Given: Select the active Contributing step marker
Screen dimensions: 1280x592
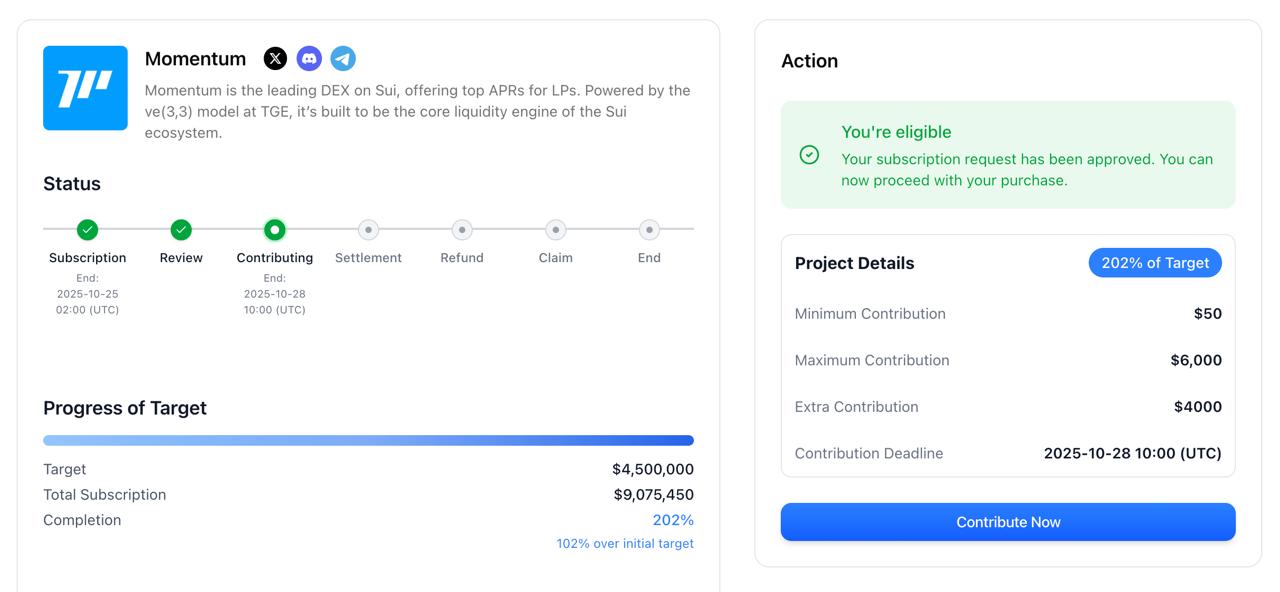Looking at the screenshot, I should tap(275, 230).
